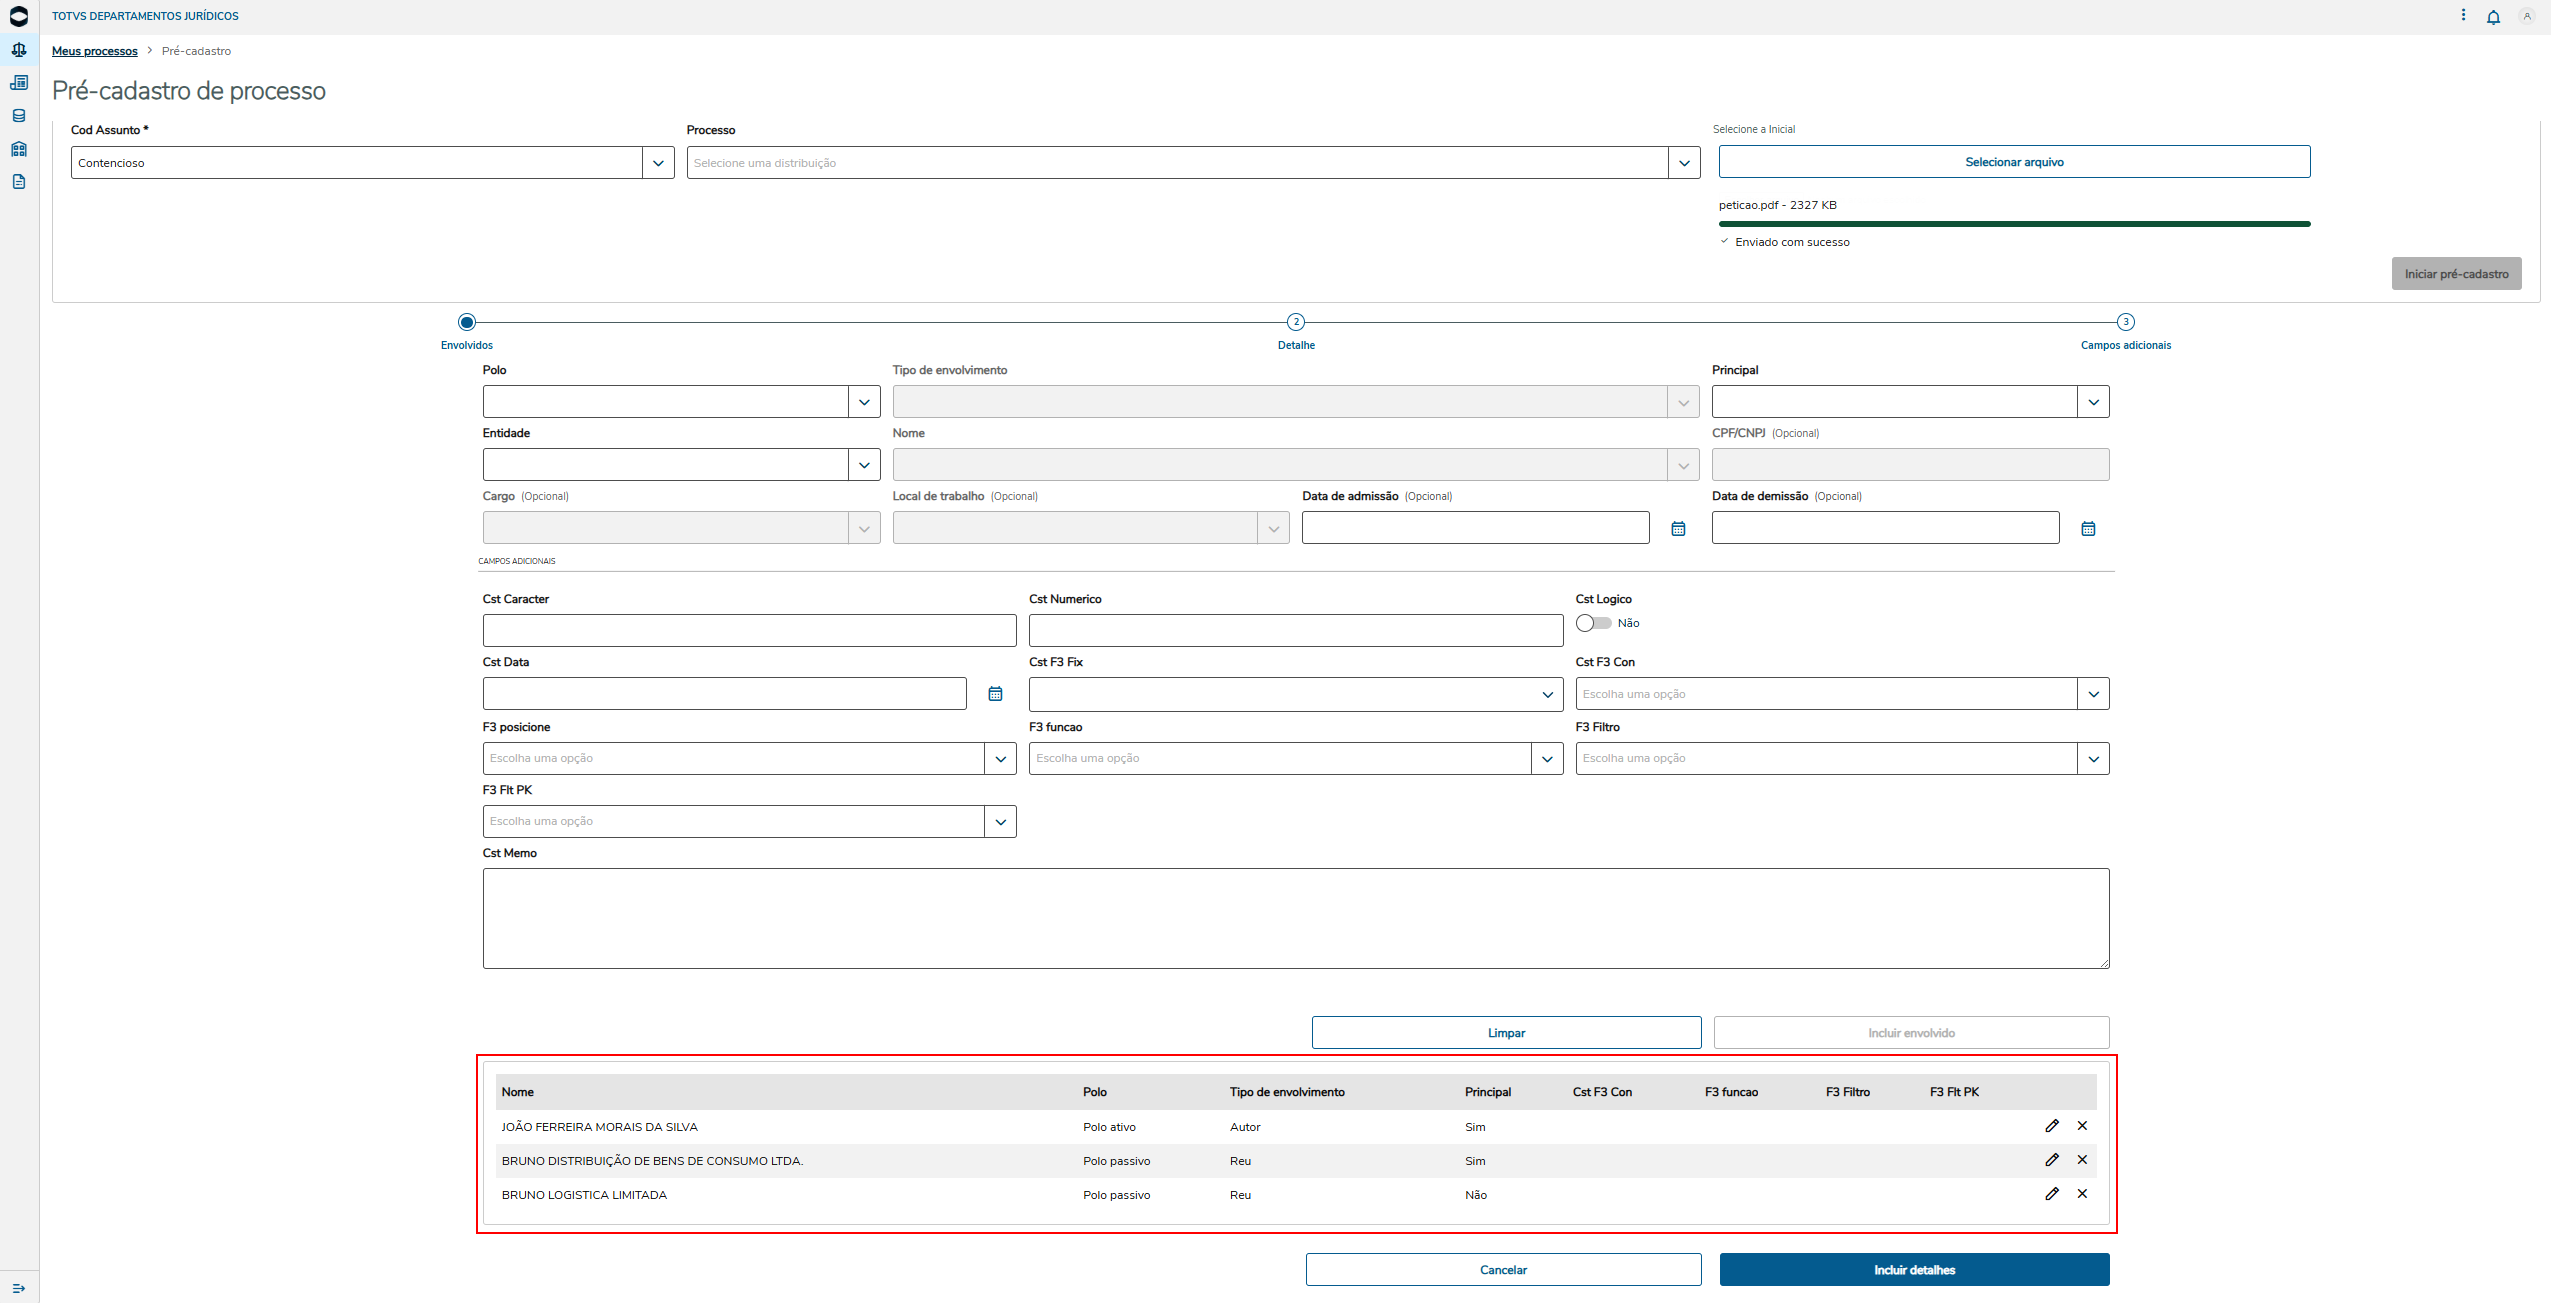Expand sidebar menu arrow at bottom
This screenshot has width=2551, height=1303.
point(19,1288)
